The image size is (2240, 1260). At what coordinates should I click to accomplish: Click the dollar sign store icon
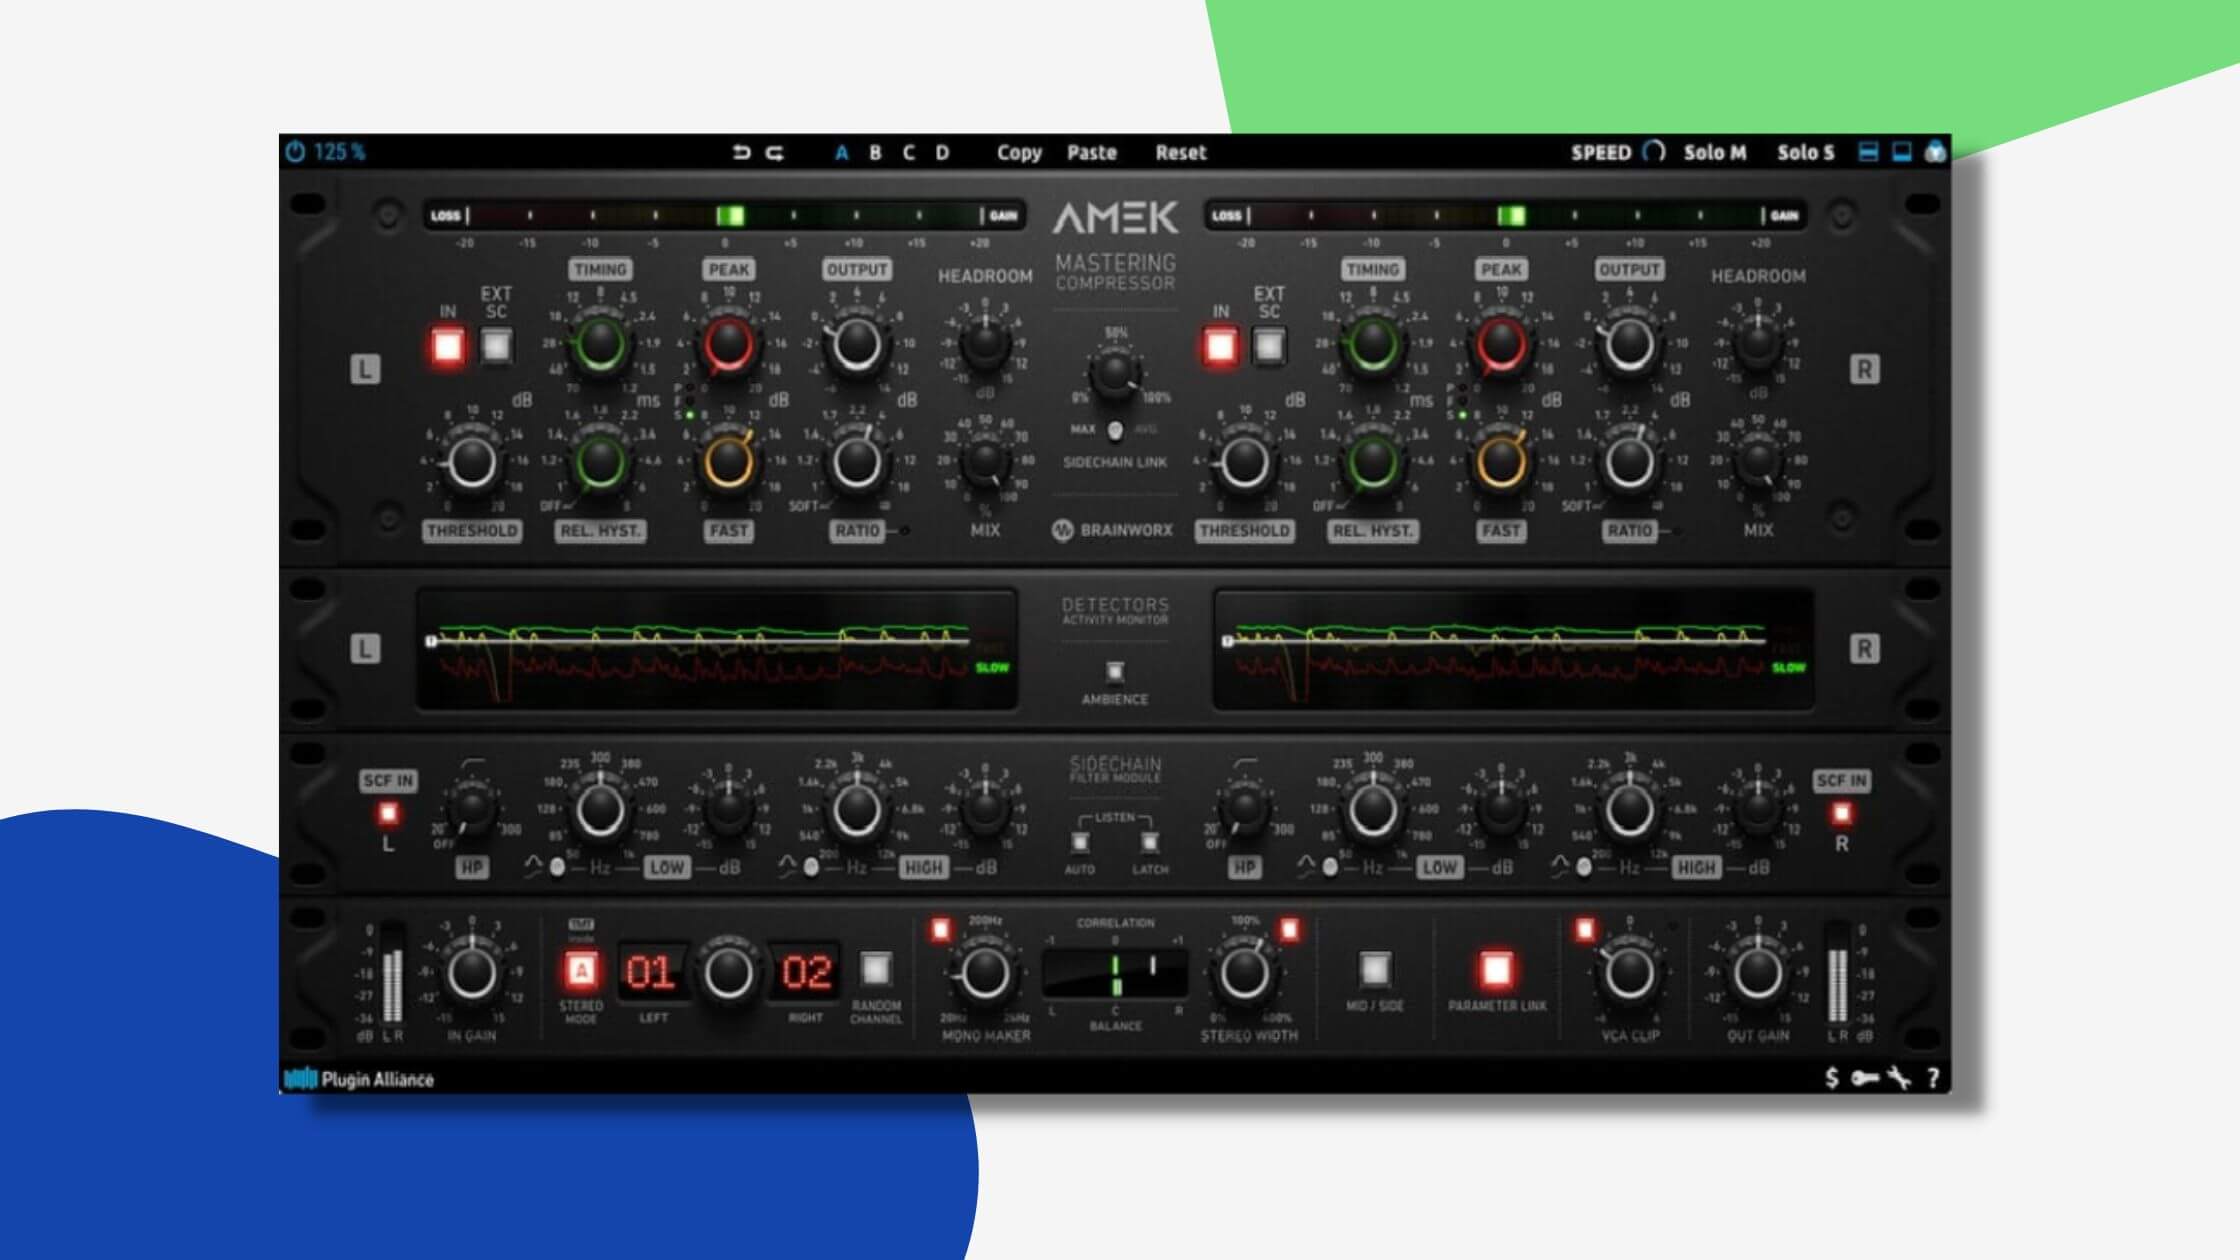click(x=1831, y=1078)
